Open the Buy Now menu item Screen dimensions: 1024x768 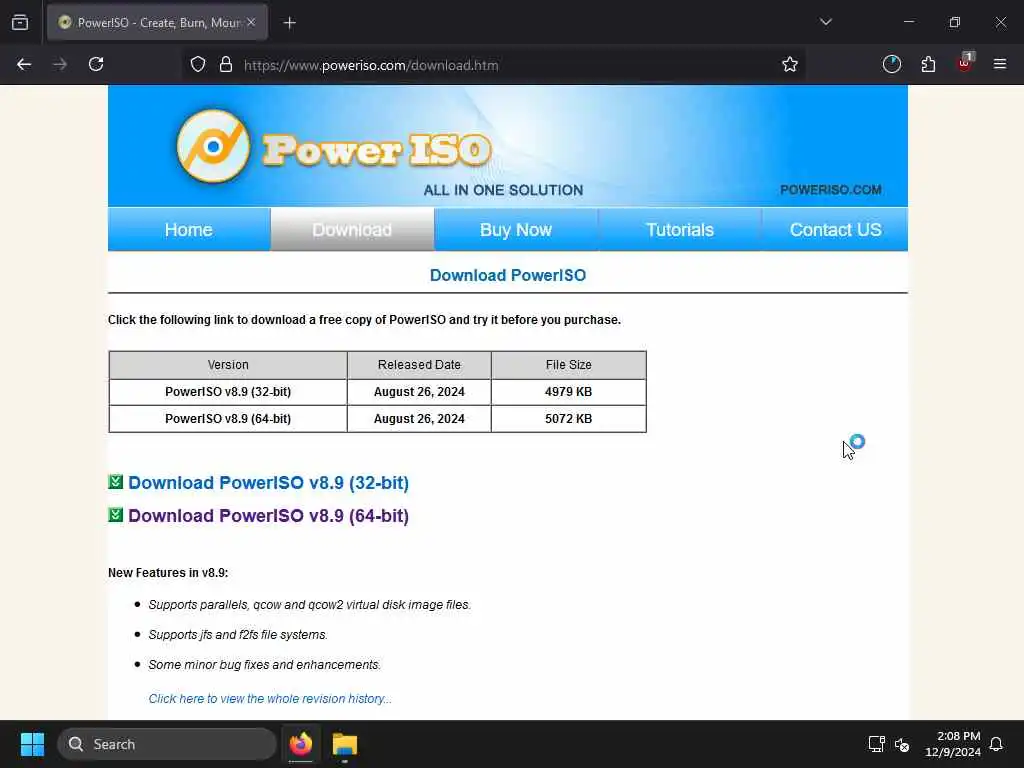pyautogui.click(x=516, y=230)
